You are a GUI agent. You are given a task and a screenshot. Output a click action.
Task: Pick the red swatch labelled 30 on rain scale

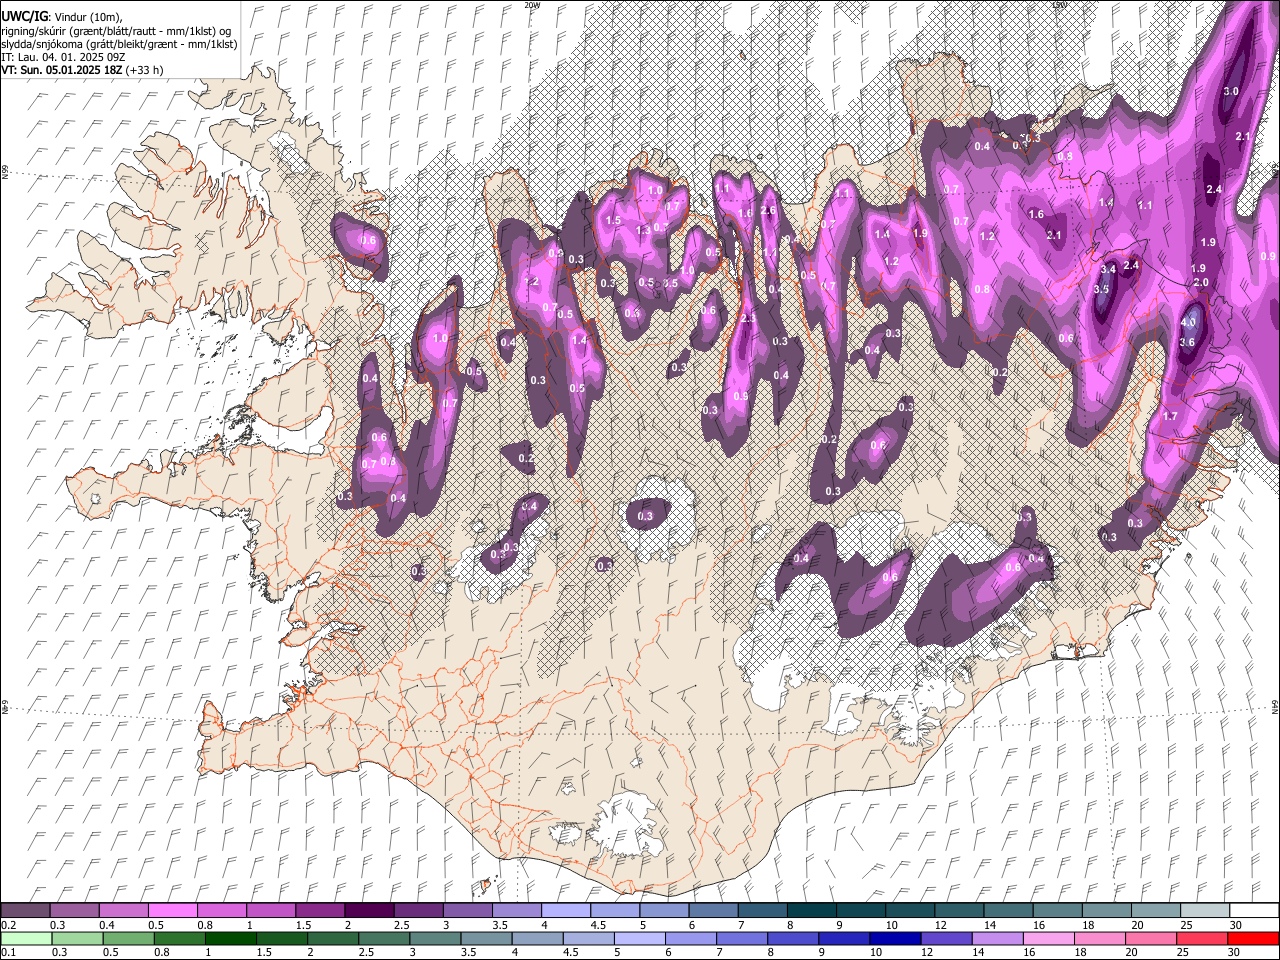click(x=1254, y=939)
